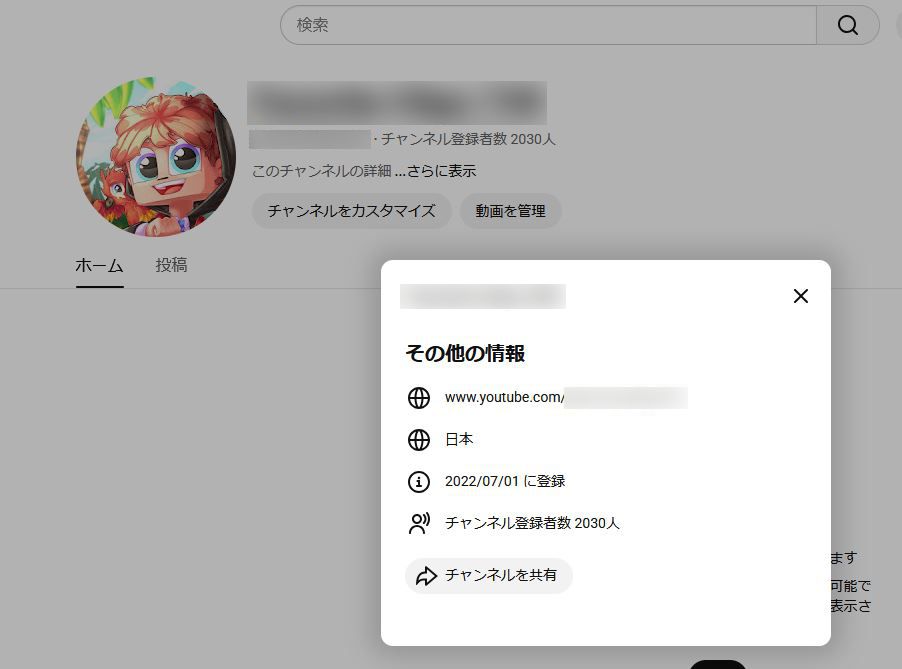Focus the 検索 search field

point(548,25)
